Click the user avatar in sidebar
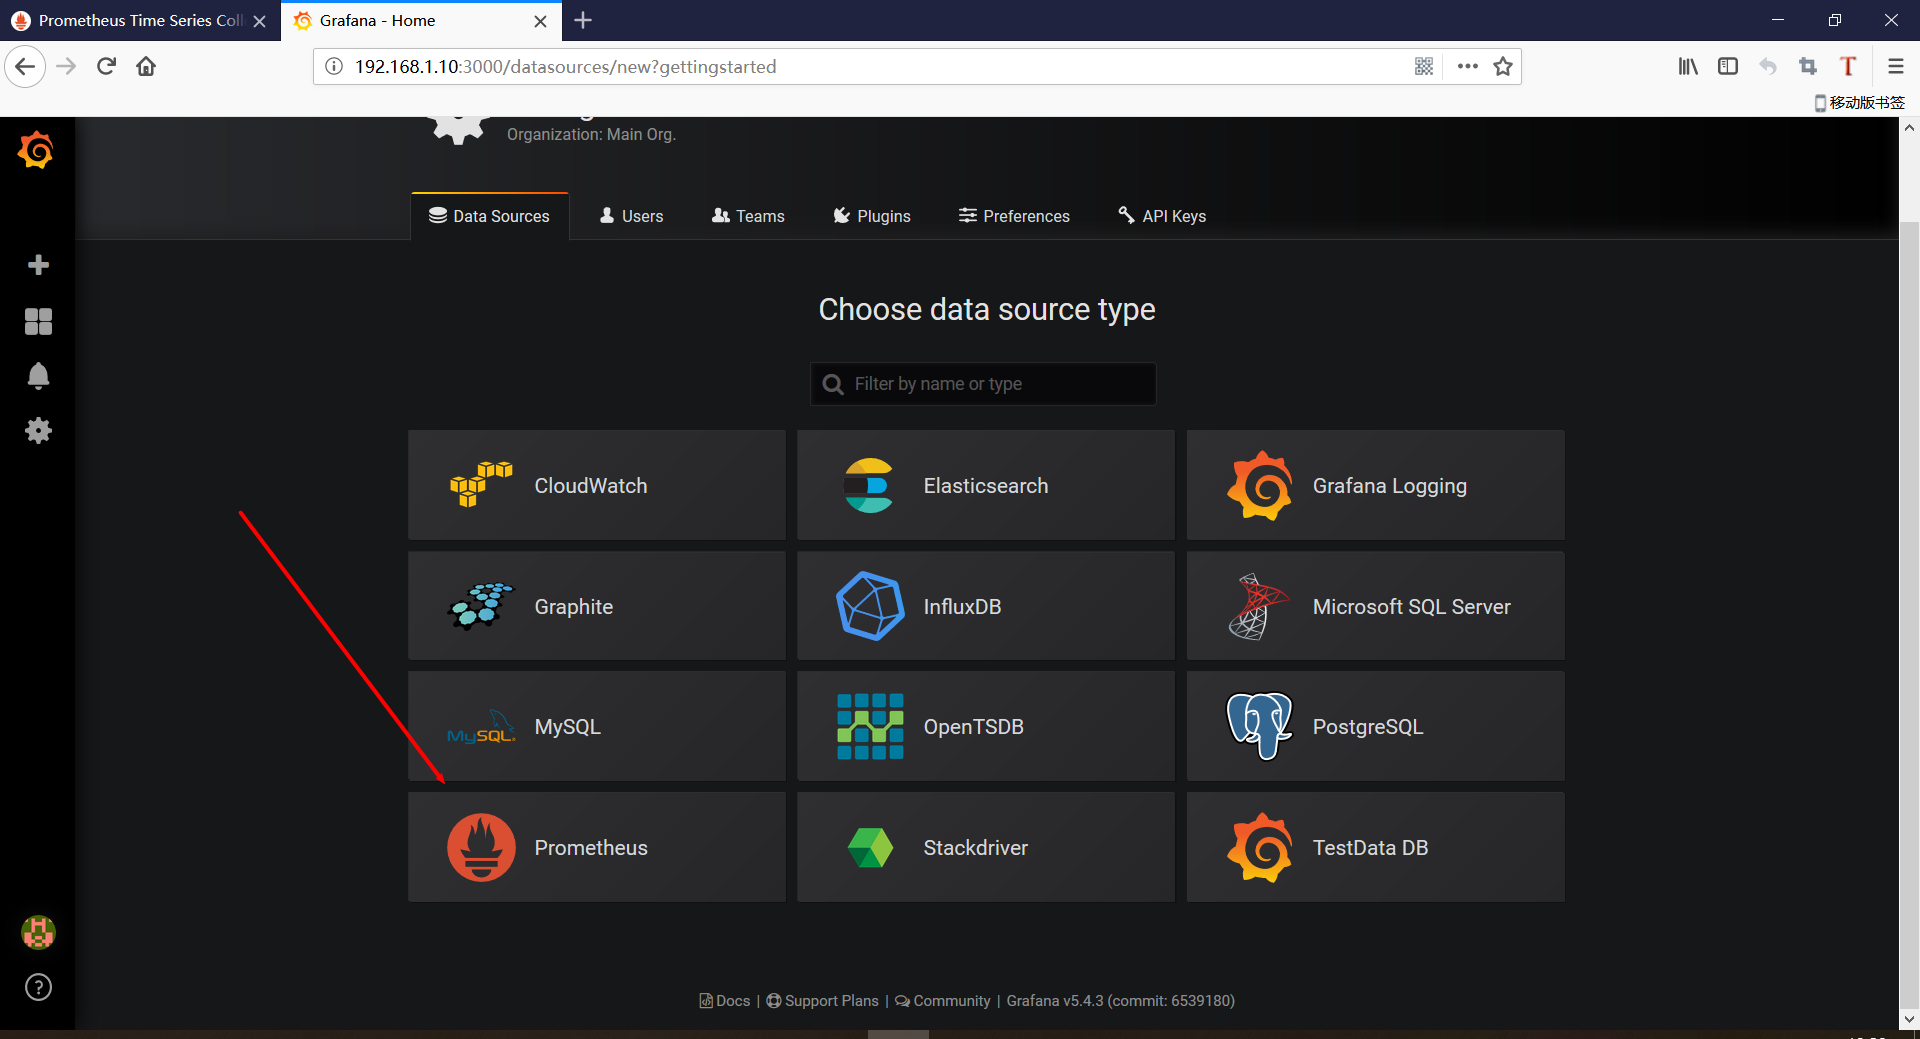The width and height of the screenshot is (1920, 1039). pyautogui.click(x=38, y=932)
